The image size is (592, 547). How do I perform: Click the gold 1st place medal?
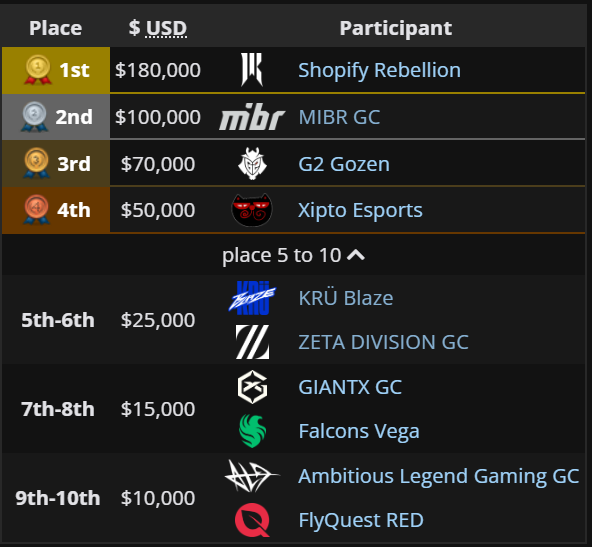(x=38, y=69)
